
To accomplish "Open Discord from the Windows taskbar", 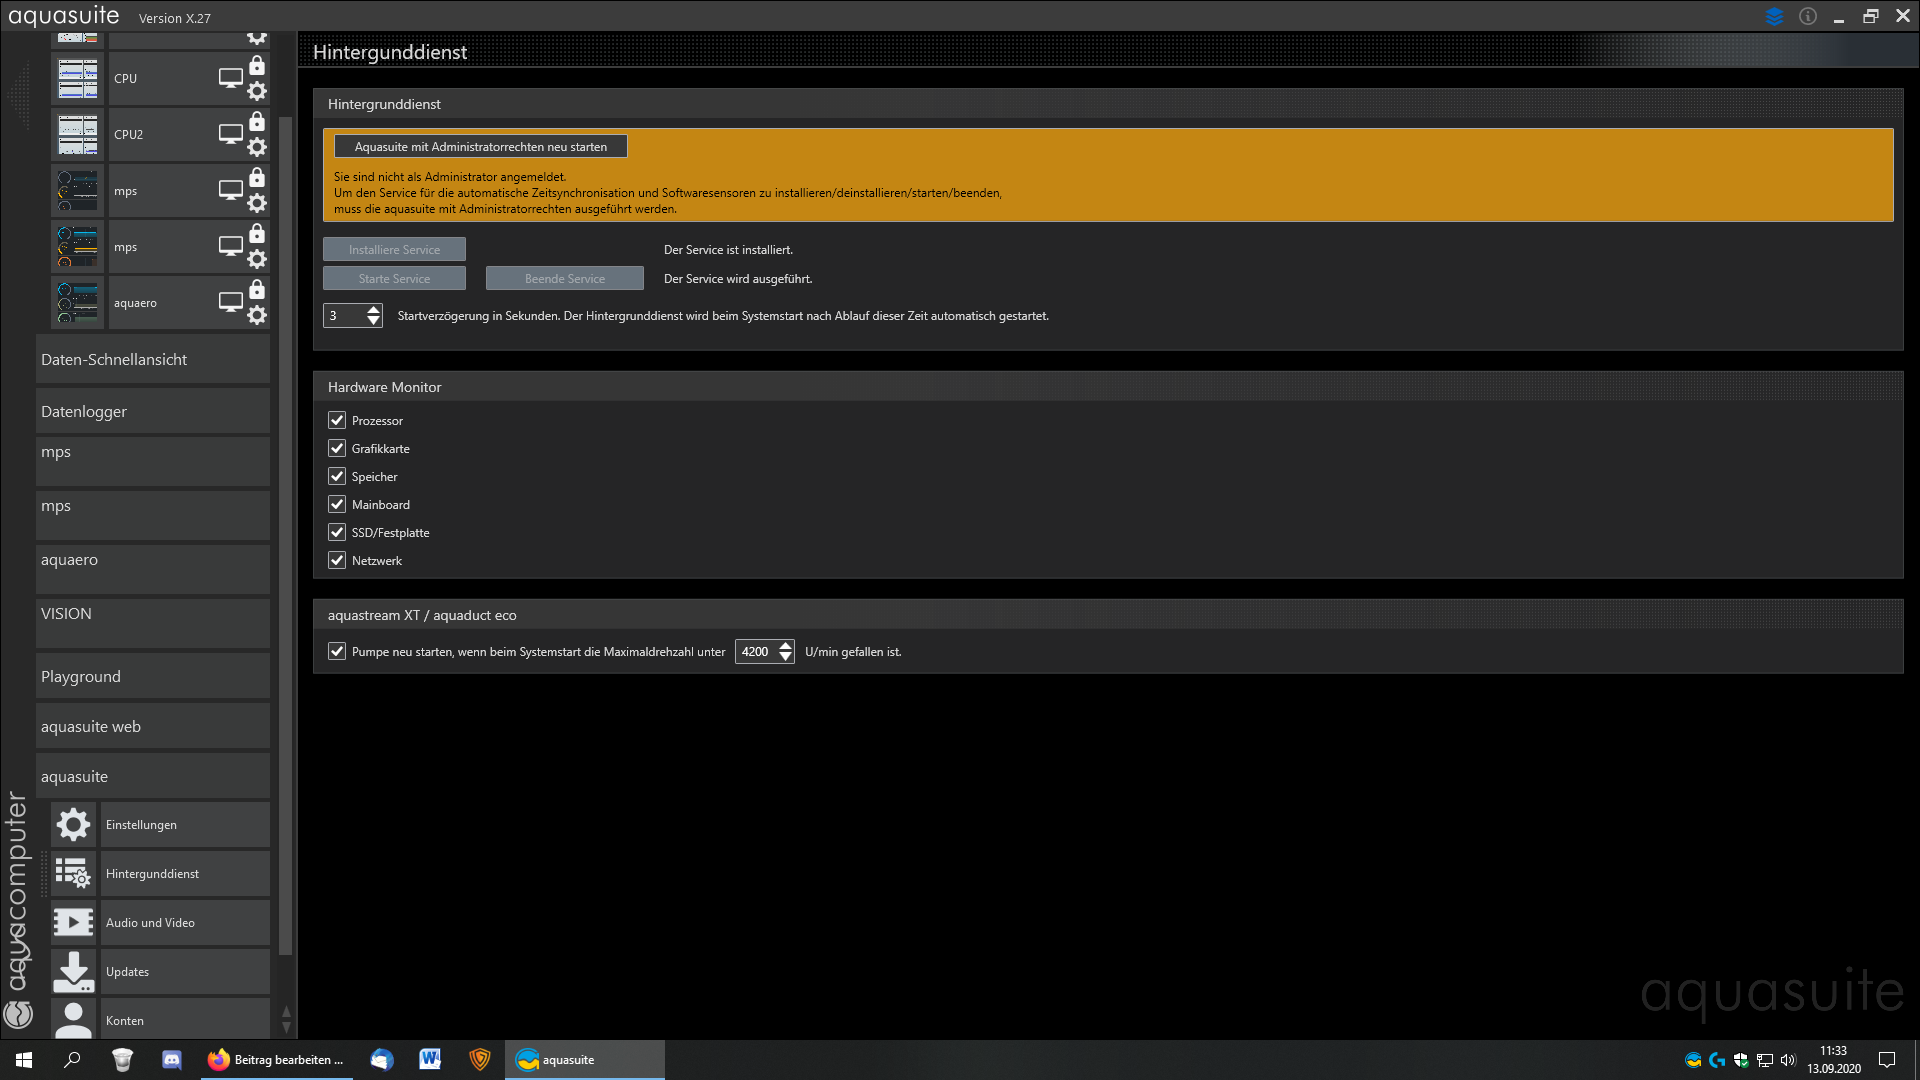I will pyautogui.click(x=172, y=1060).
